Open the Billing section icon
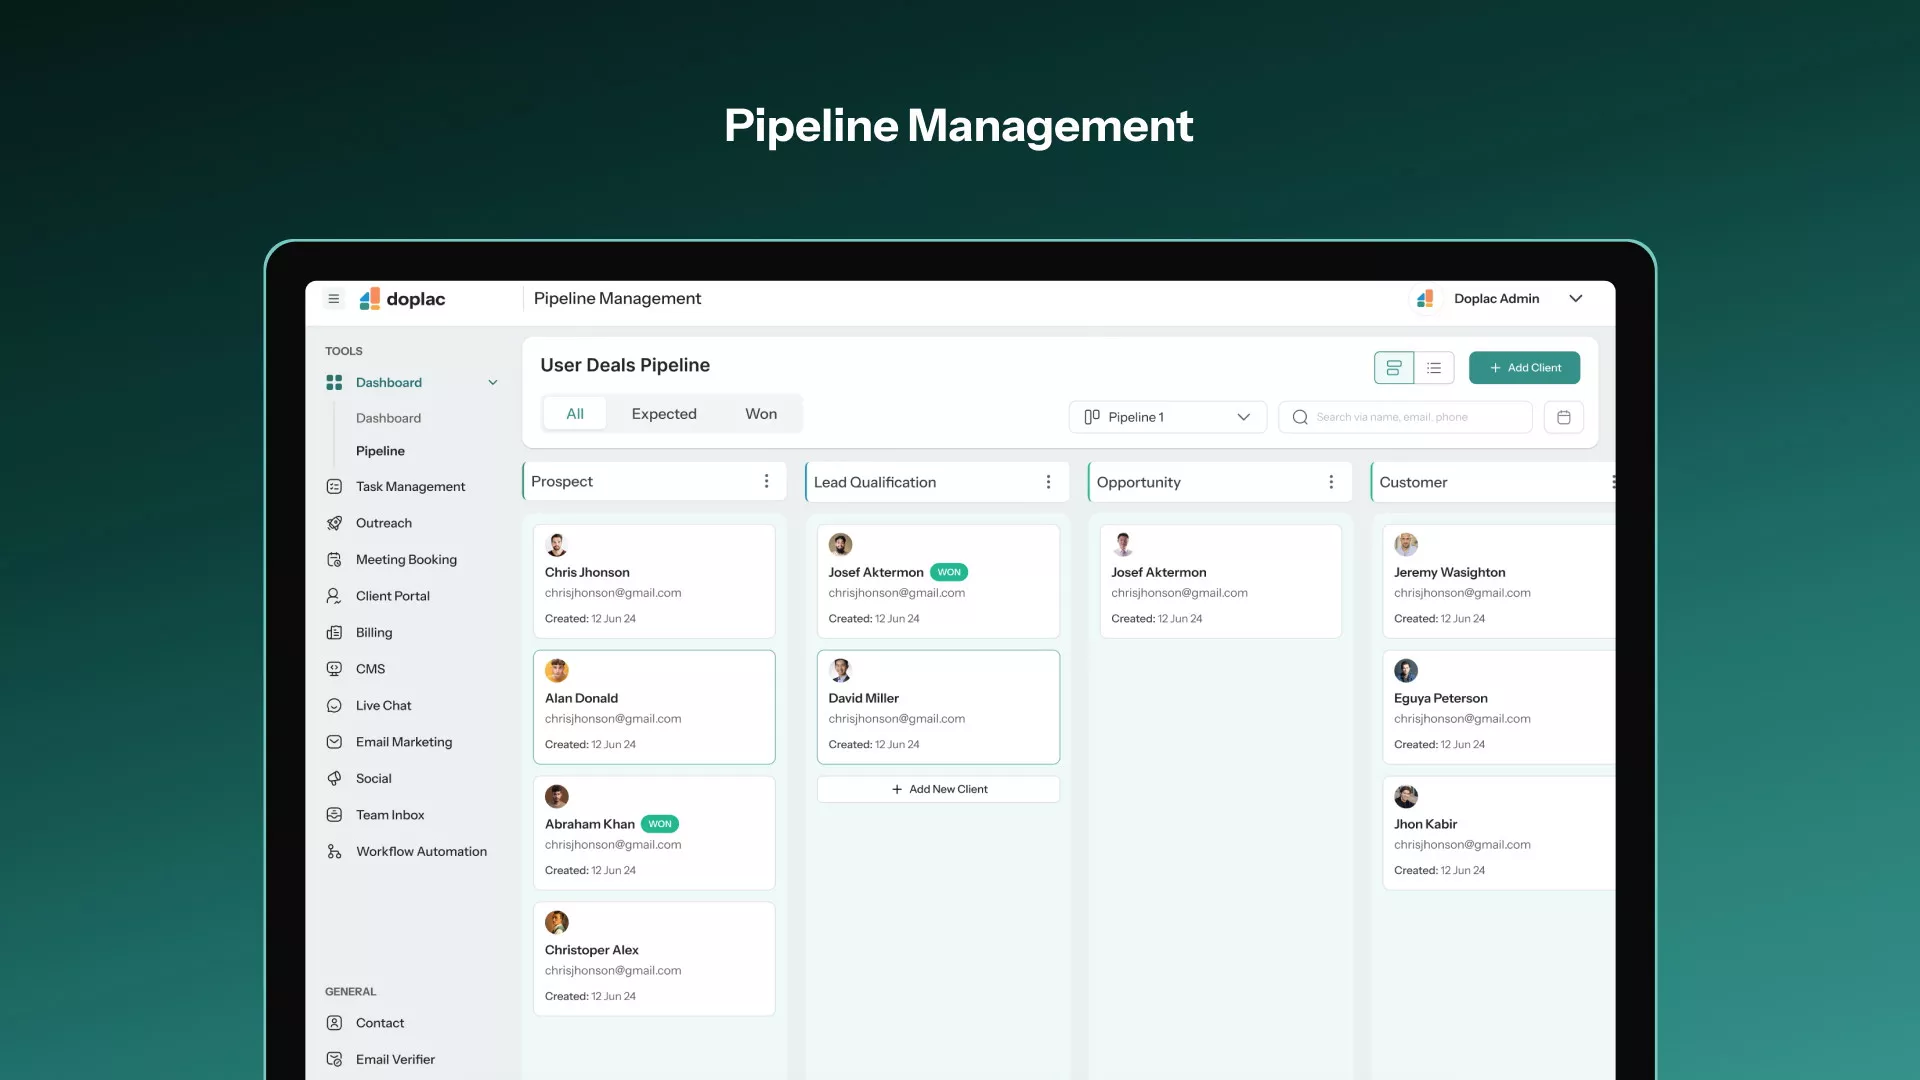Image resolution: width=1920 pixels, height=1080 pixels. 334,633
